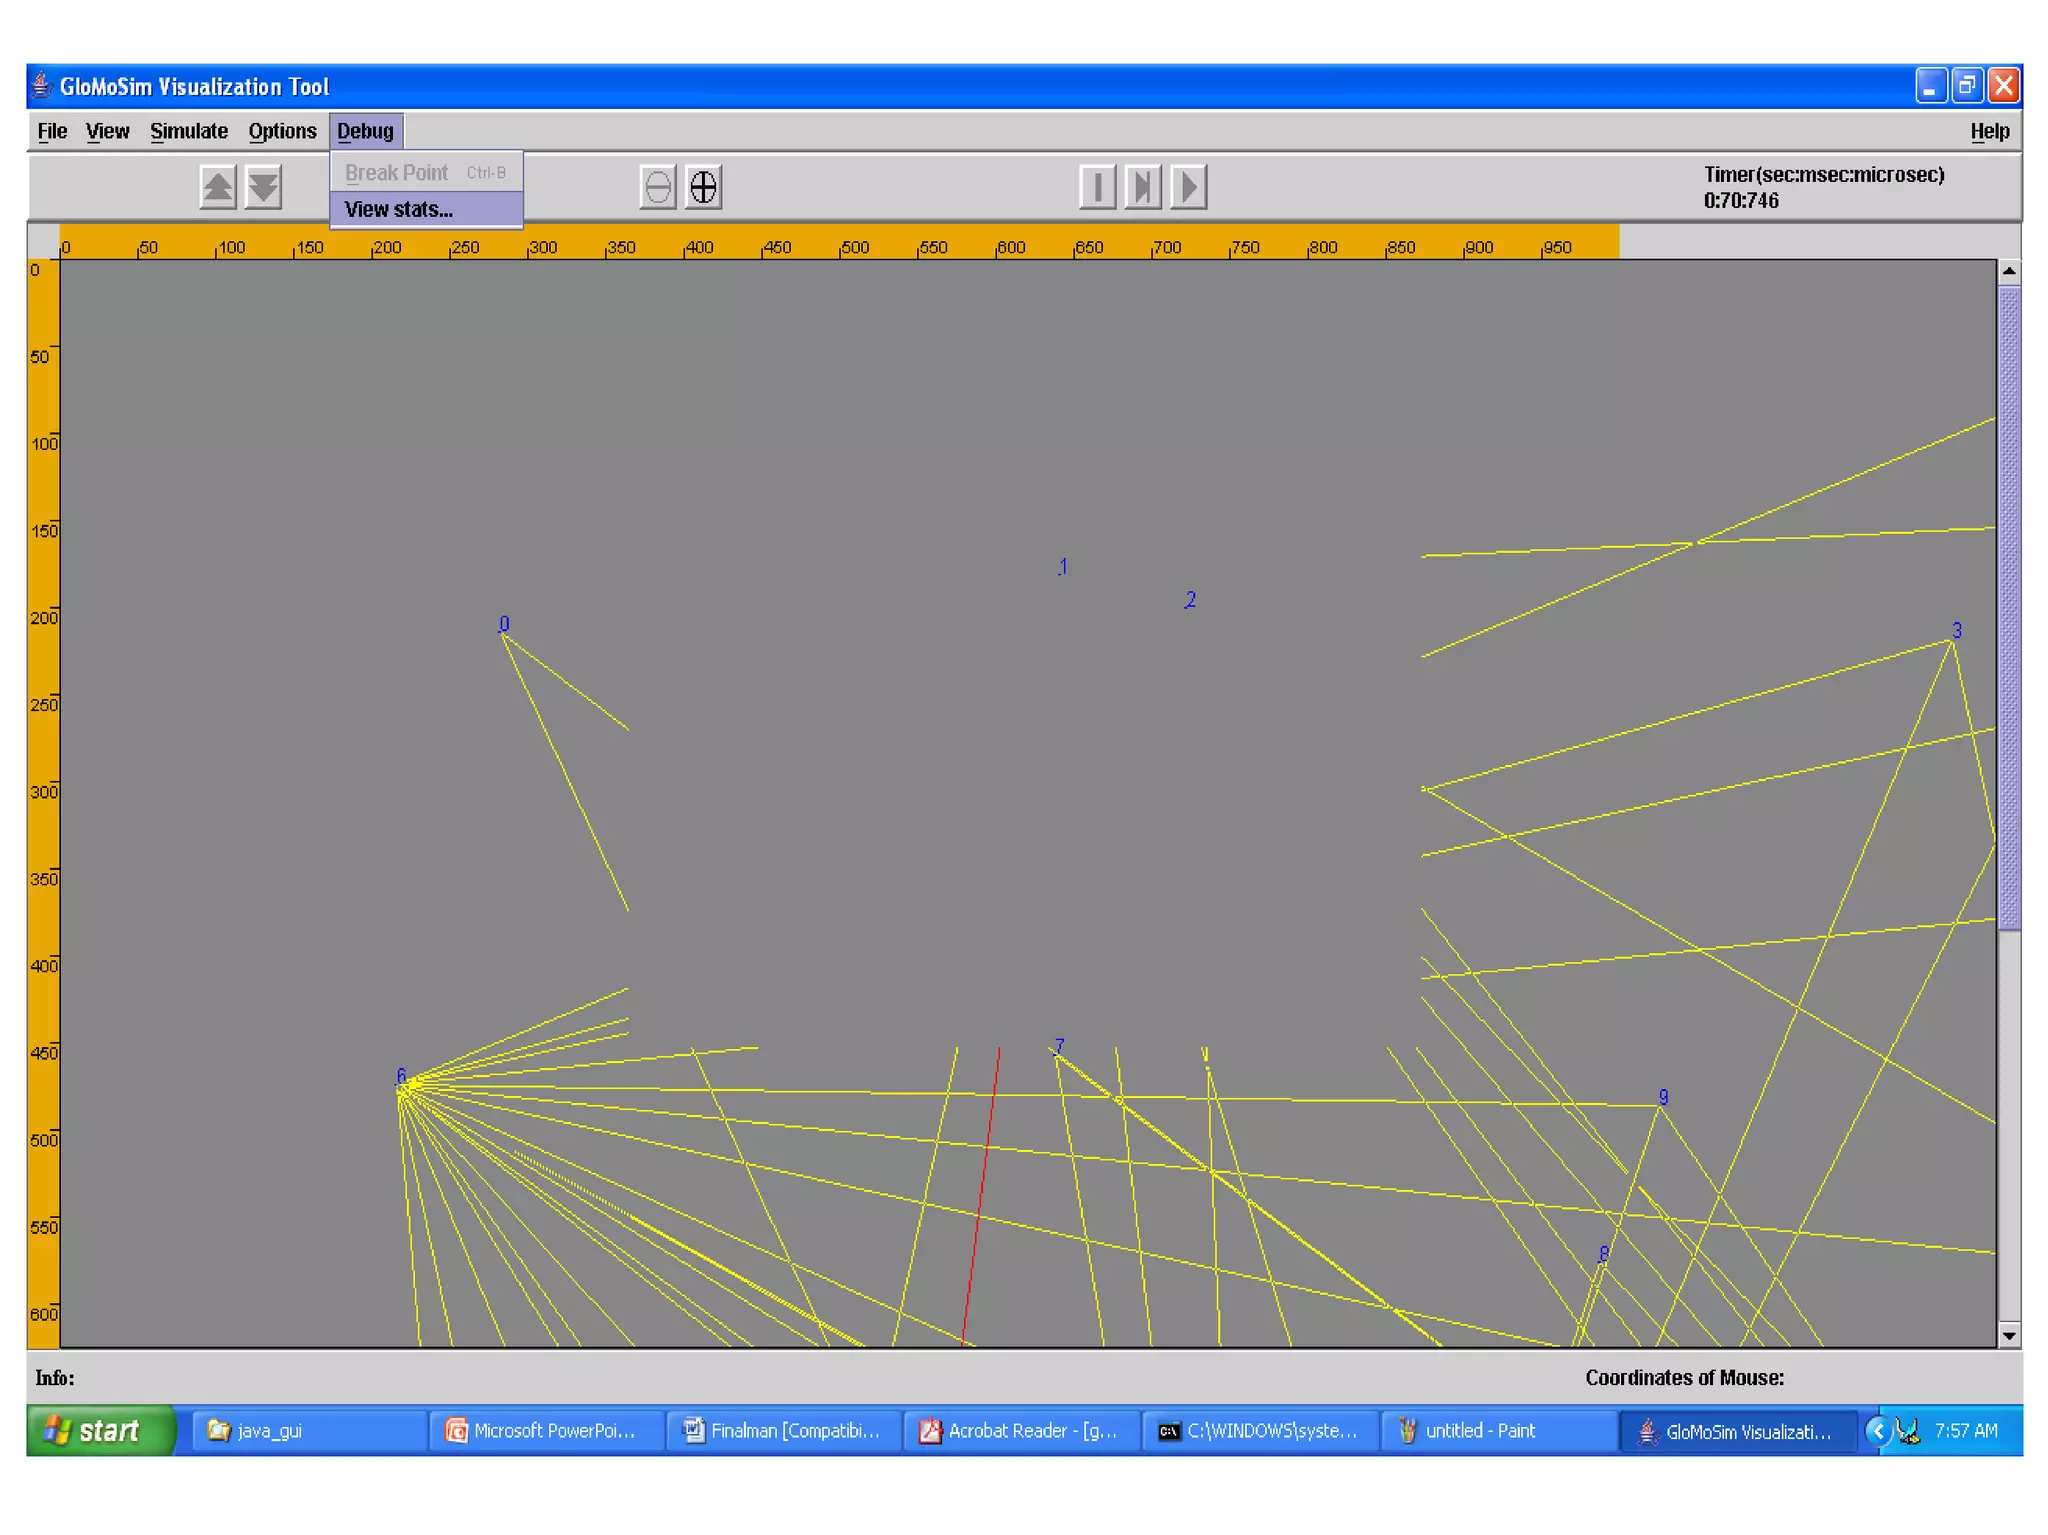Click the down arrow toolbar icon
The image size is (2048, 1535).
click(263, 187)
